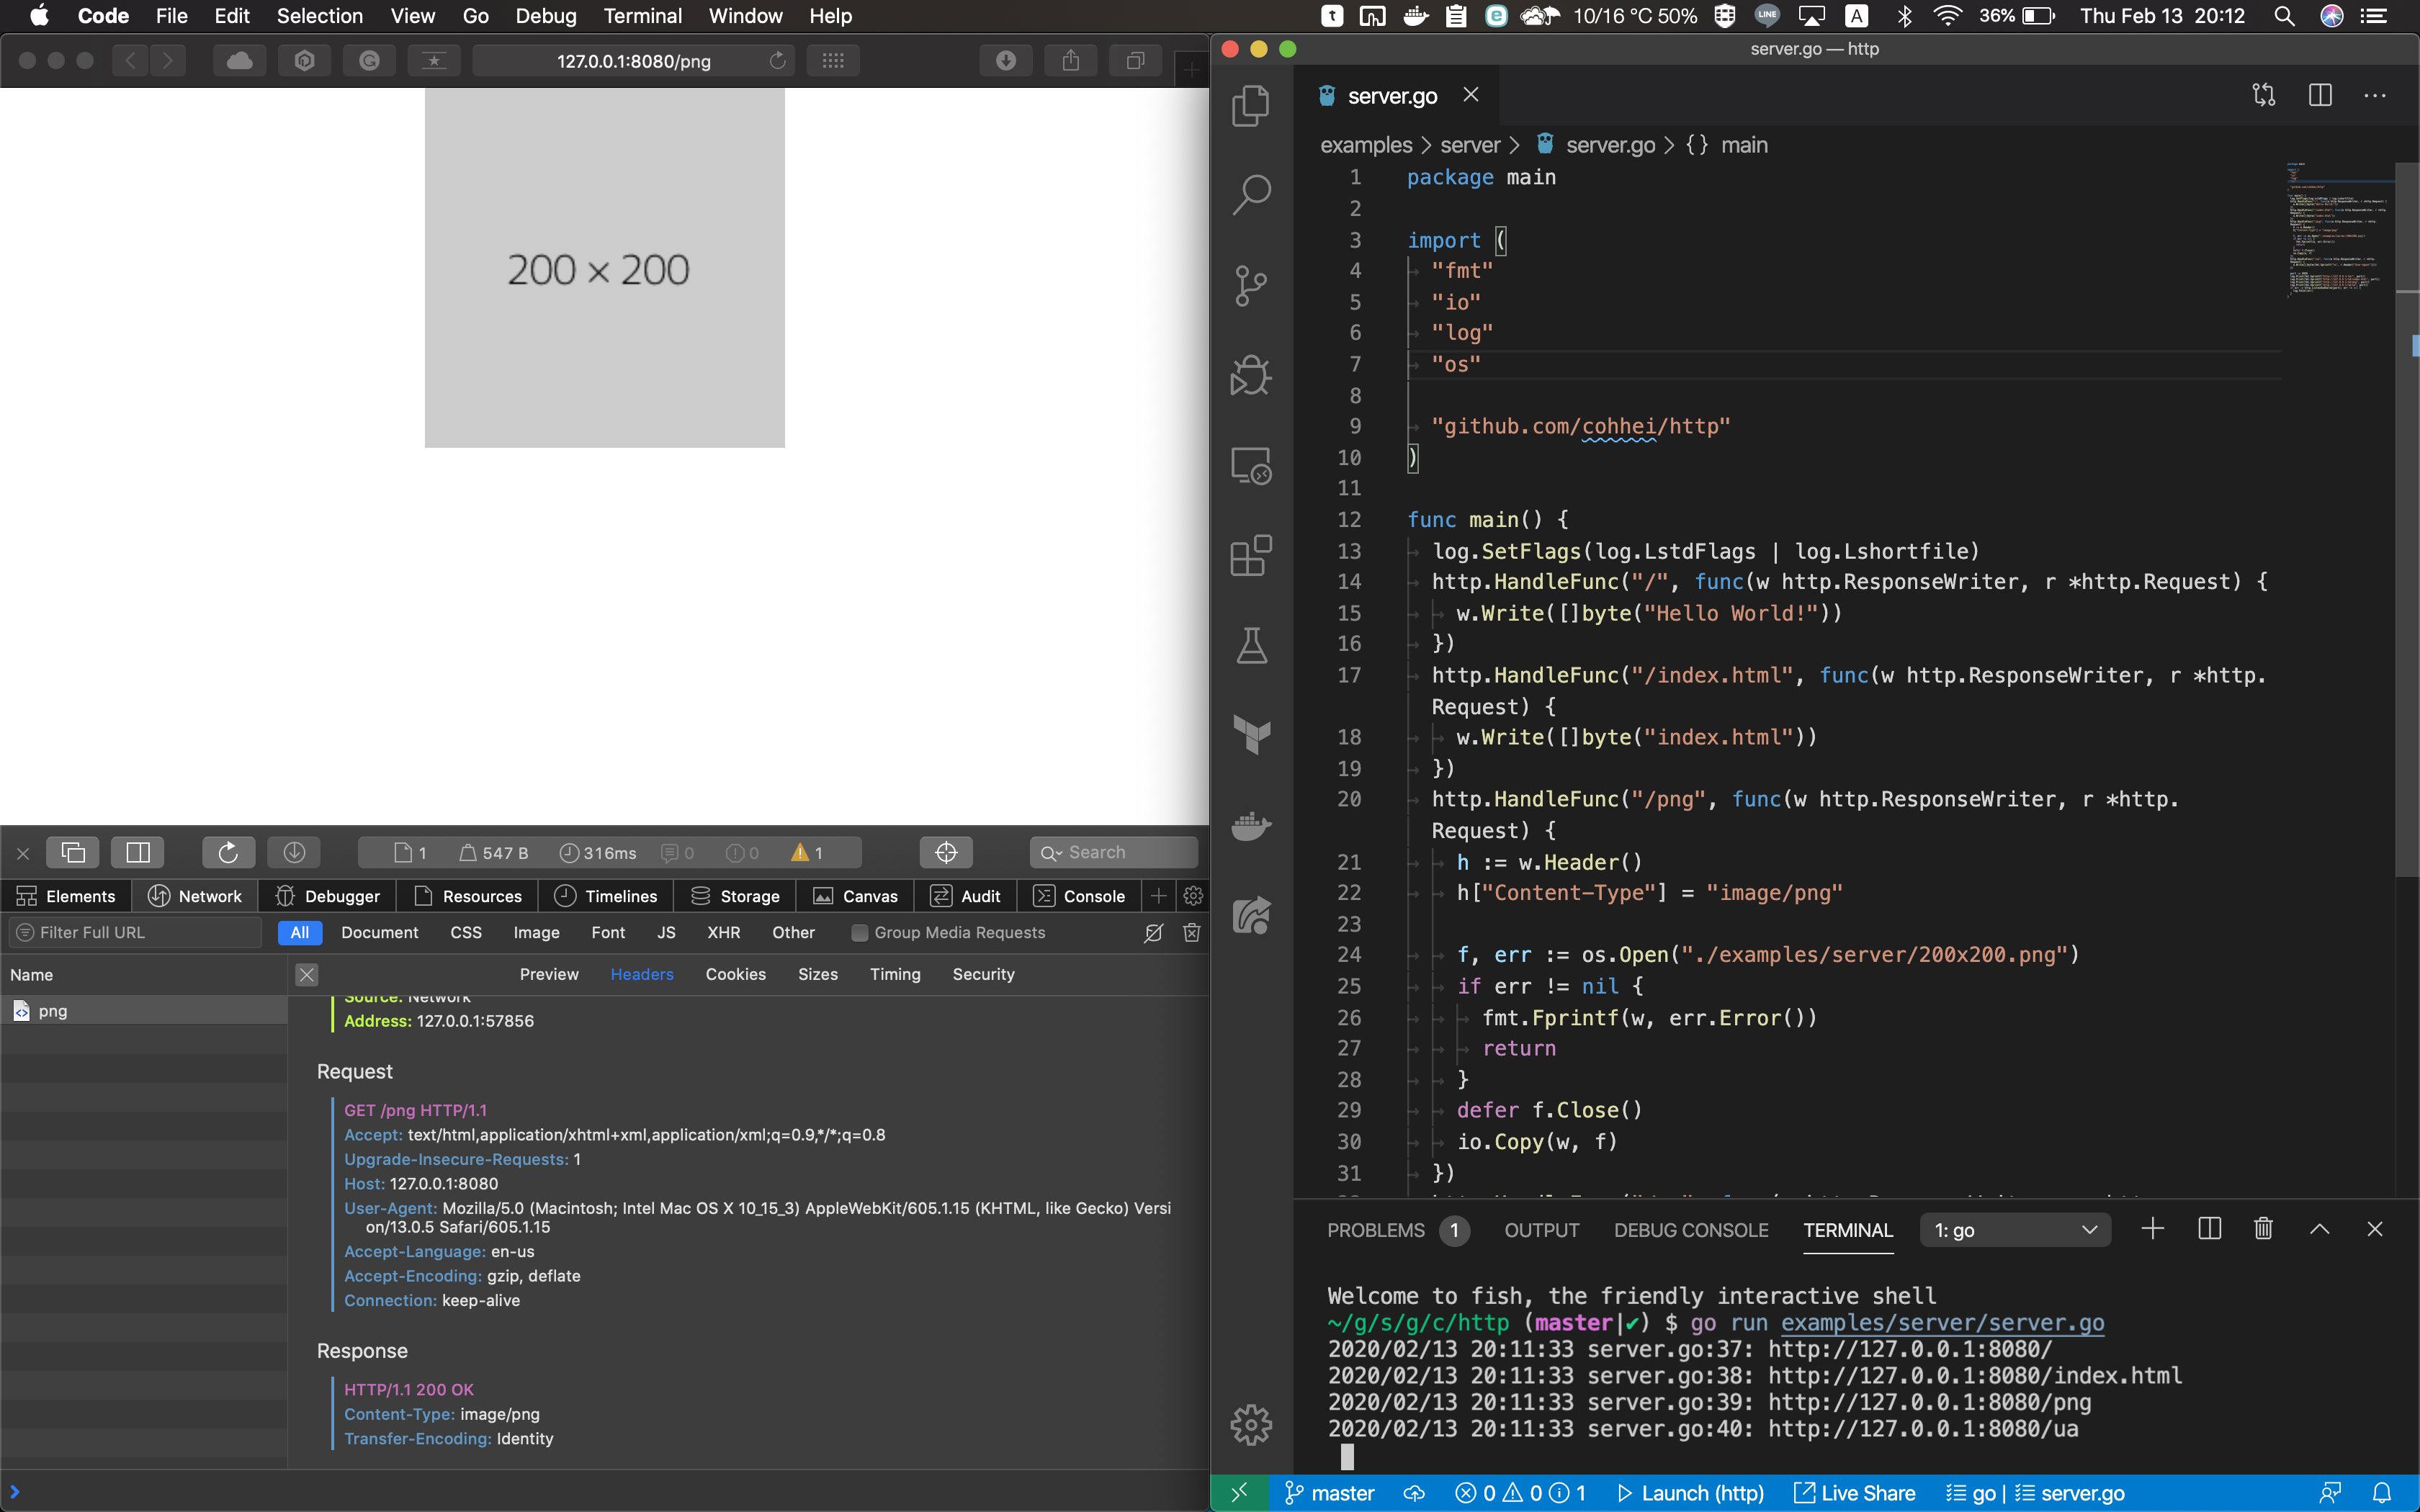Screen dimensions: 2420x1512
Task: Open changes compare icon in editor toolbar
Action: [2264, 95]
